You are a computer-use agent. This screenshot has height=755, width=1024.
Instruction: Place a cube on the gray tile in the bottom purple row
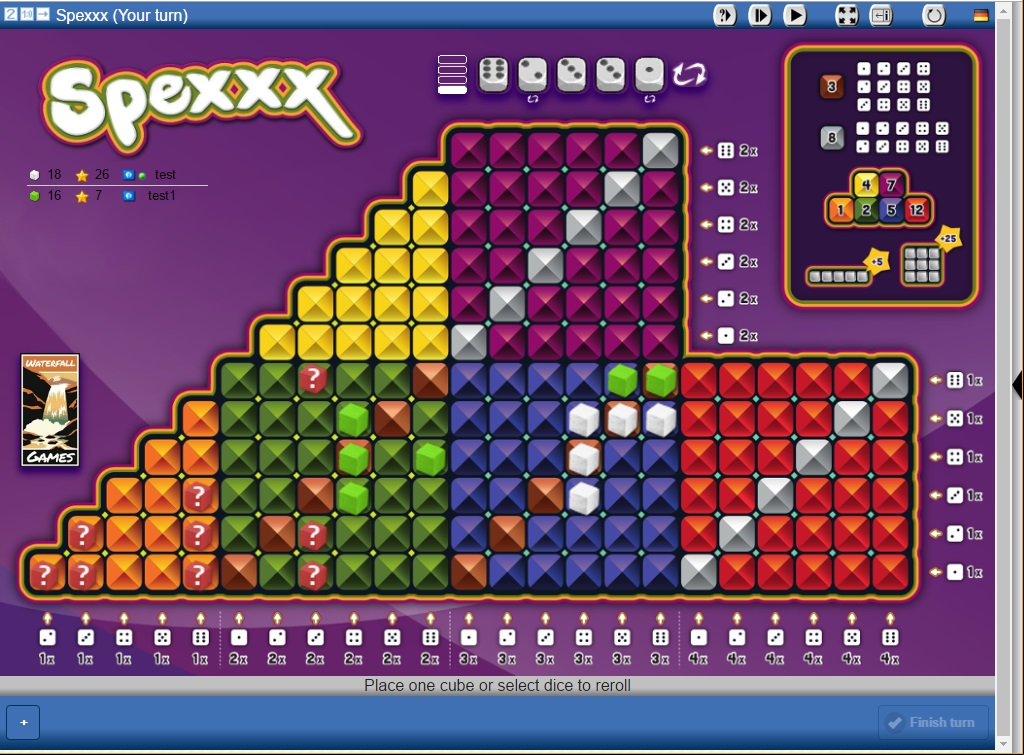[x=468, y=342]
